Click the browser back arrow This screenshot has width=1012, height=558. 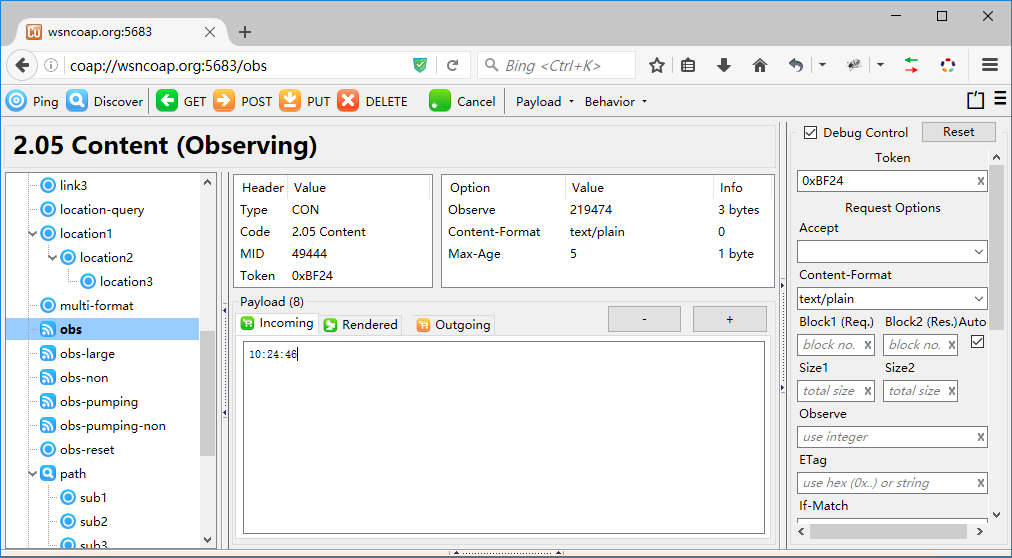(23, 65)
